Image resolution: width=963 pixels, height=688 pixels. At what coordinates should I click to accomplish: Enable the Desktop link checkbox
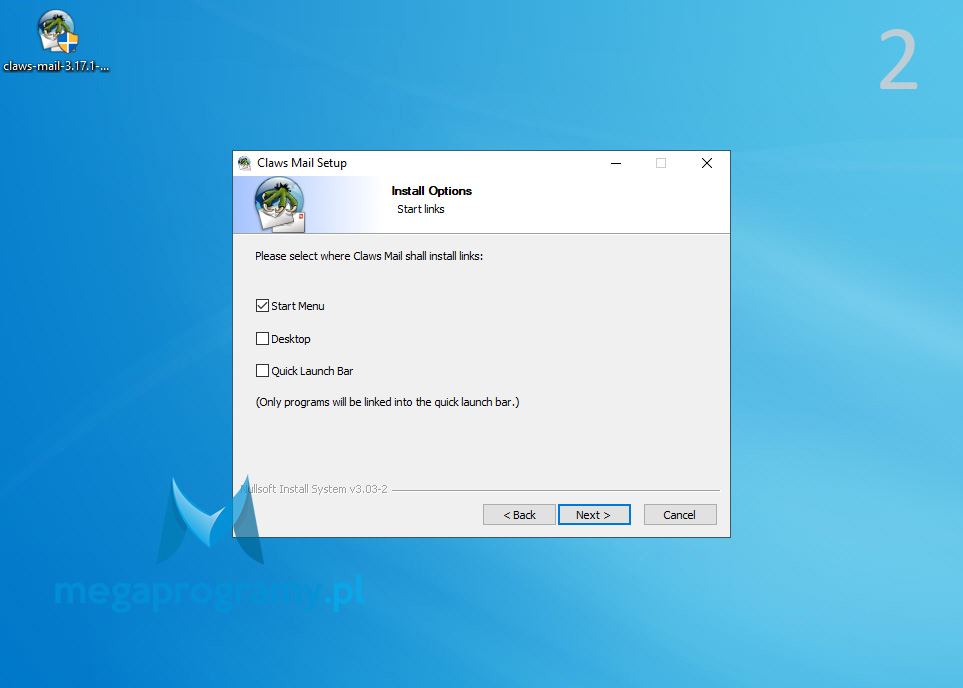pos(262,338)
